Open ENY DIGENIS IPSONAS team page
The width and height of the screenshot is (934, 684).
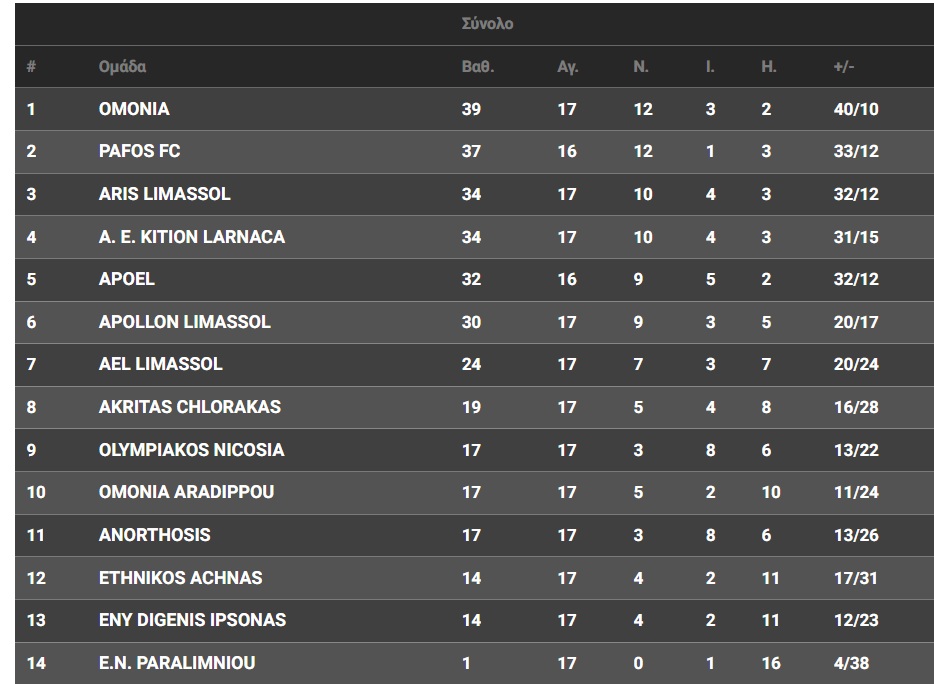click(192, 620)
